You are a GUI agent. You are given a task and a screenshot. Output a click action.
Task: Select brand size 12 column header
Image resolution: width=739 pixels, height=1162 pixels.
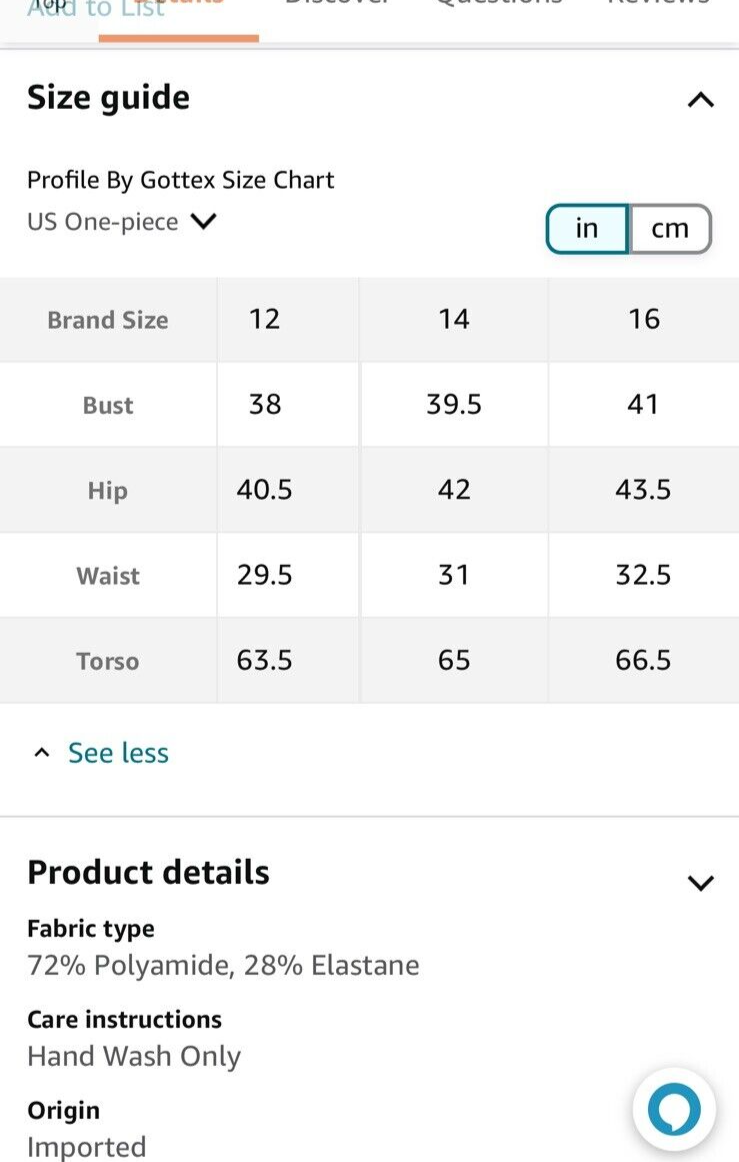(265, 319)
